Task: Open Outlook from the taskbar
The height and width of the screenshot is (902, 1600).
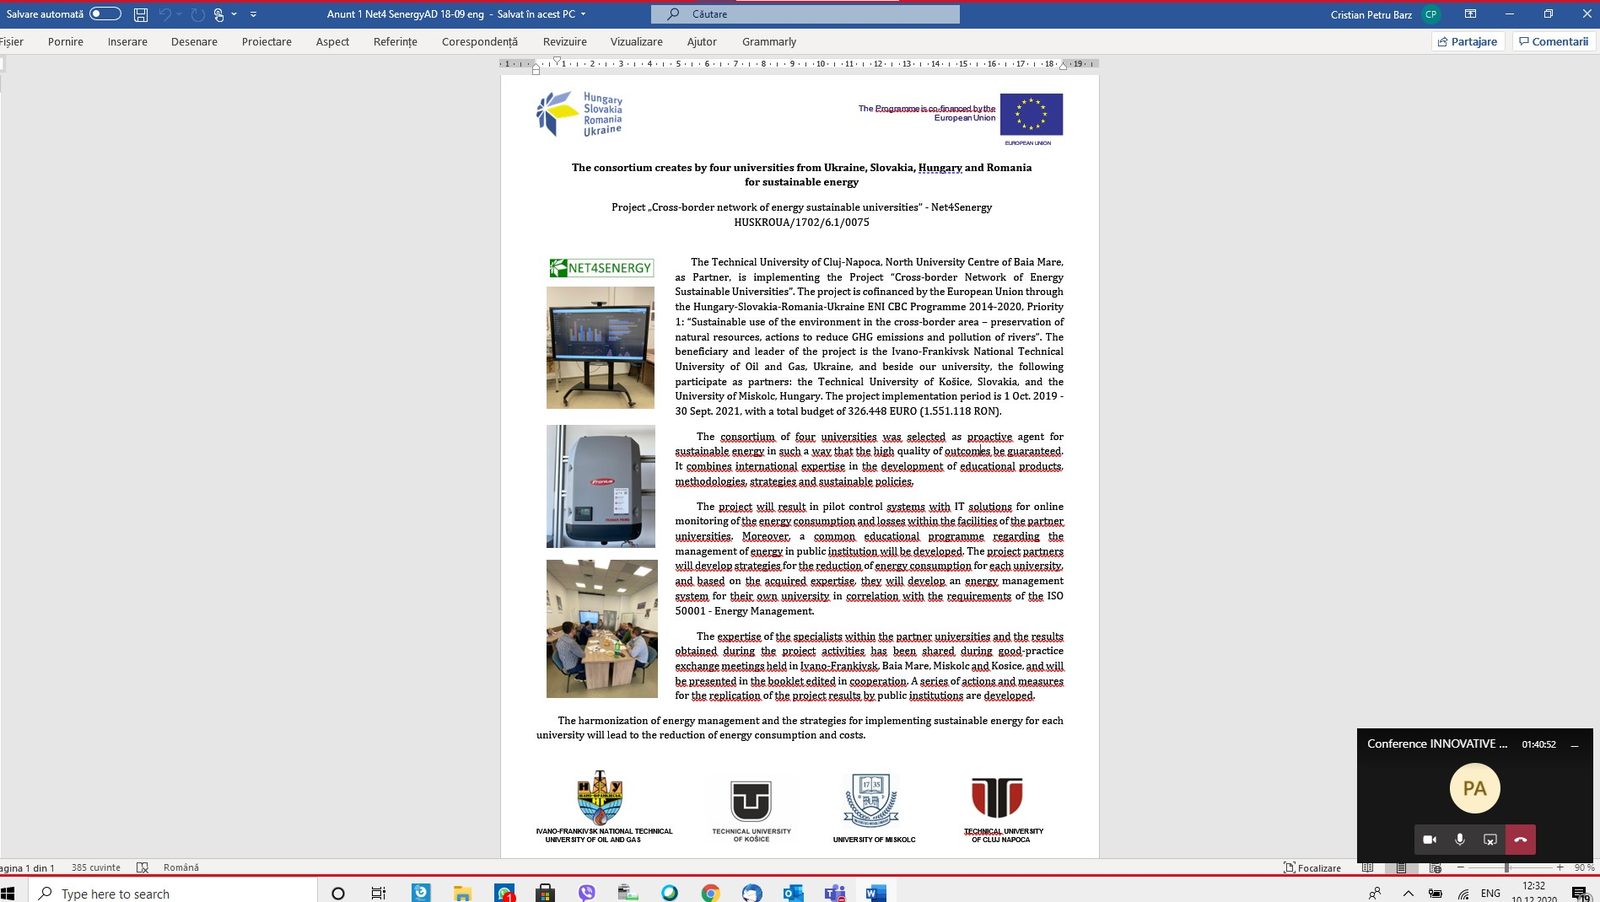Action: (794, 893)
